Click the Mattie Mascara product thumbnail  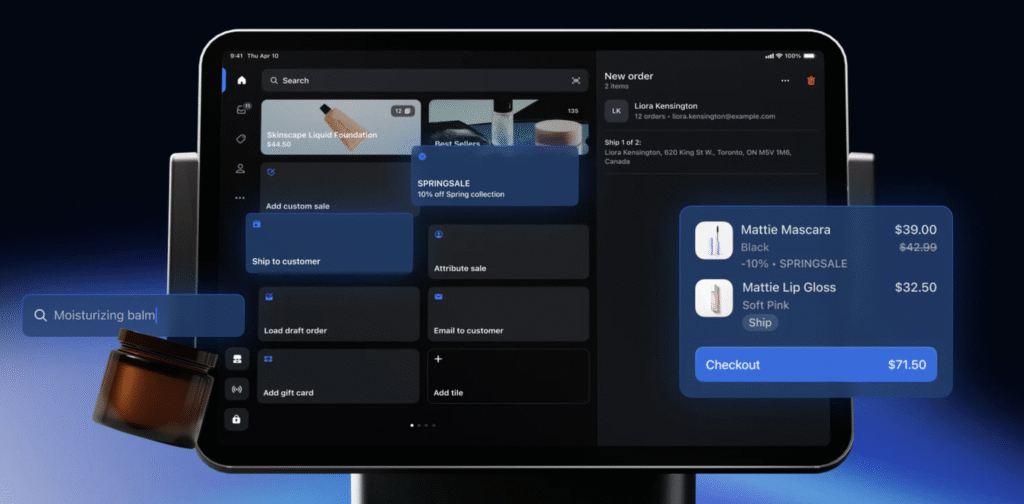point(714,240)
